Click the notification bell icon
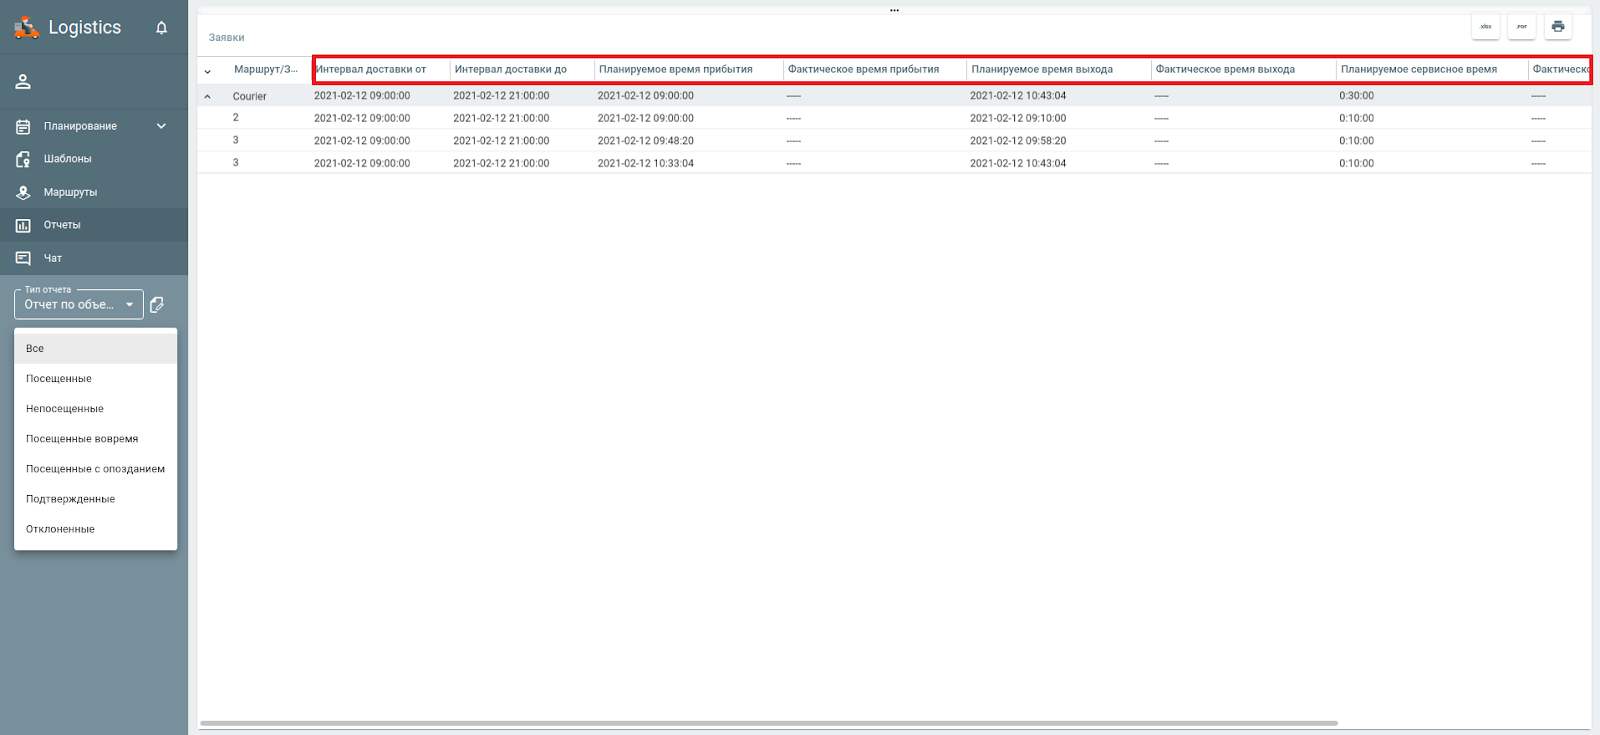The image size is (1600, 735). (x=161, y=28)
